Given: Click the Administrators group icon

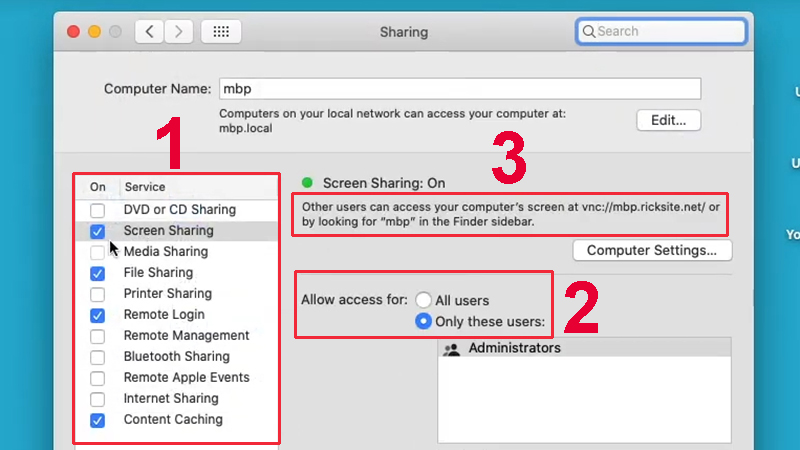Looking at the screenshot, I should pyautogui.click(x=452, y=349).
